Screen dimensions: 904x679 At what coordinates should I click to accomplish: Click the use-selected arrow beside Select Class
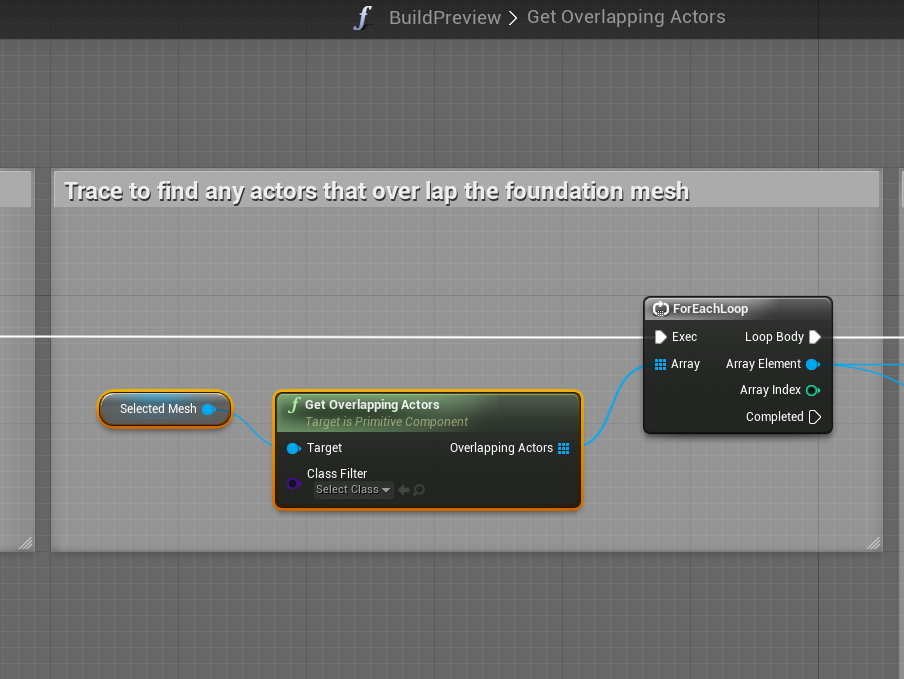click(403, 490)
